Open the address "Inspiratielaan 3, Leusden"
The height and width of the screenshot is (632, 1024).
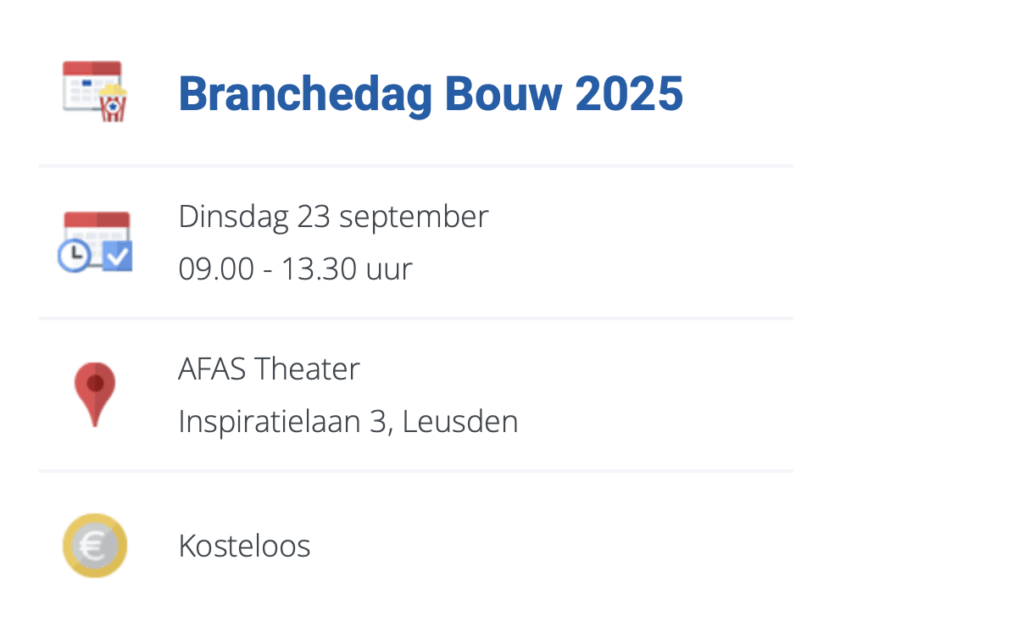click(348, 422)
